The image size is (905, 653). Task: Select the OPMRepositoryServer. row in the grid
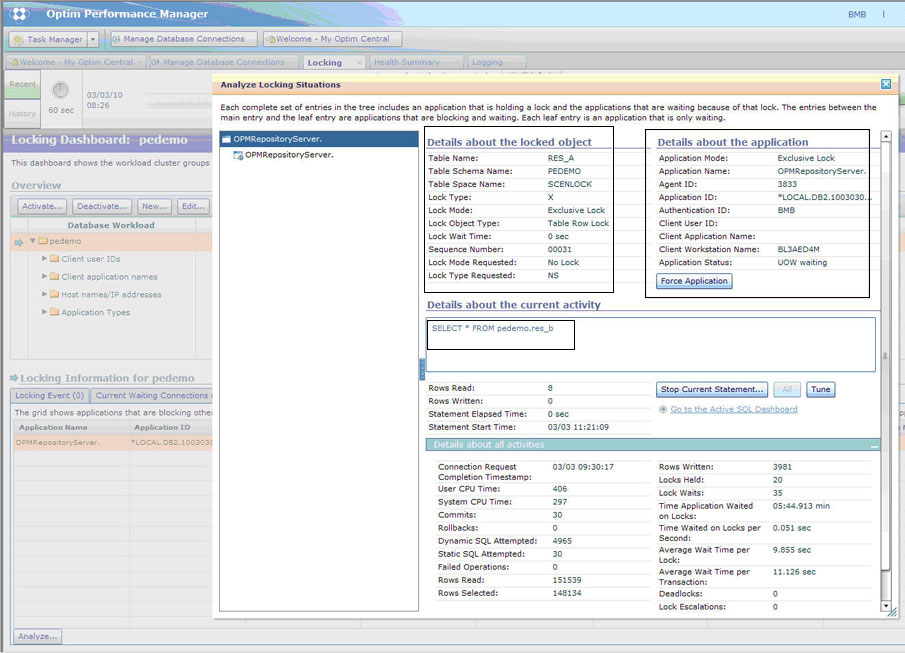coord(113,443)
